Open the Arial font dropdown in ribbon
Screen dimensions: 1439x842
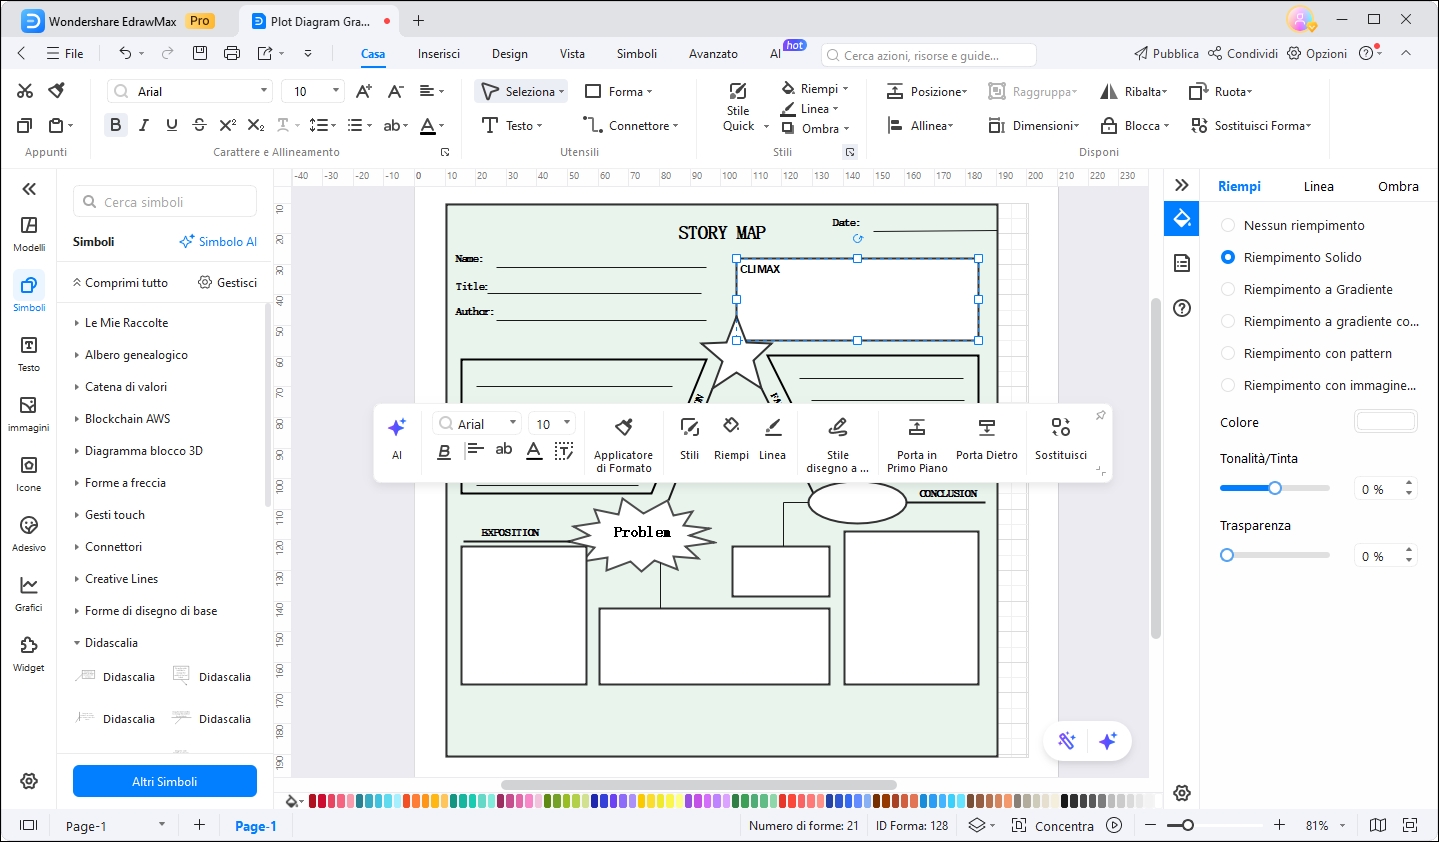[x=264, y=91]
